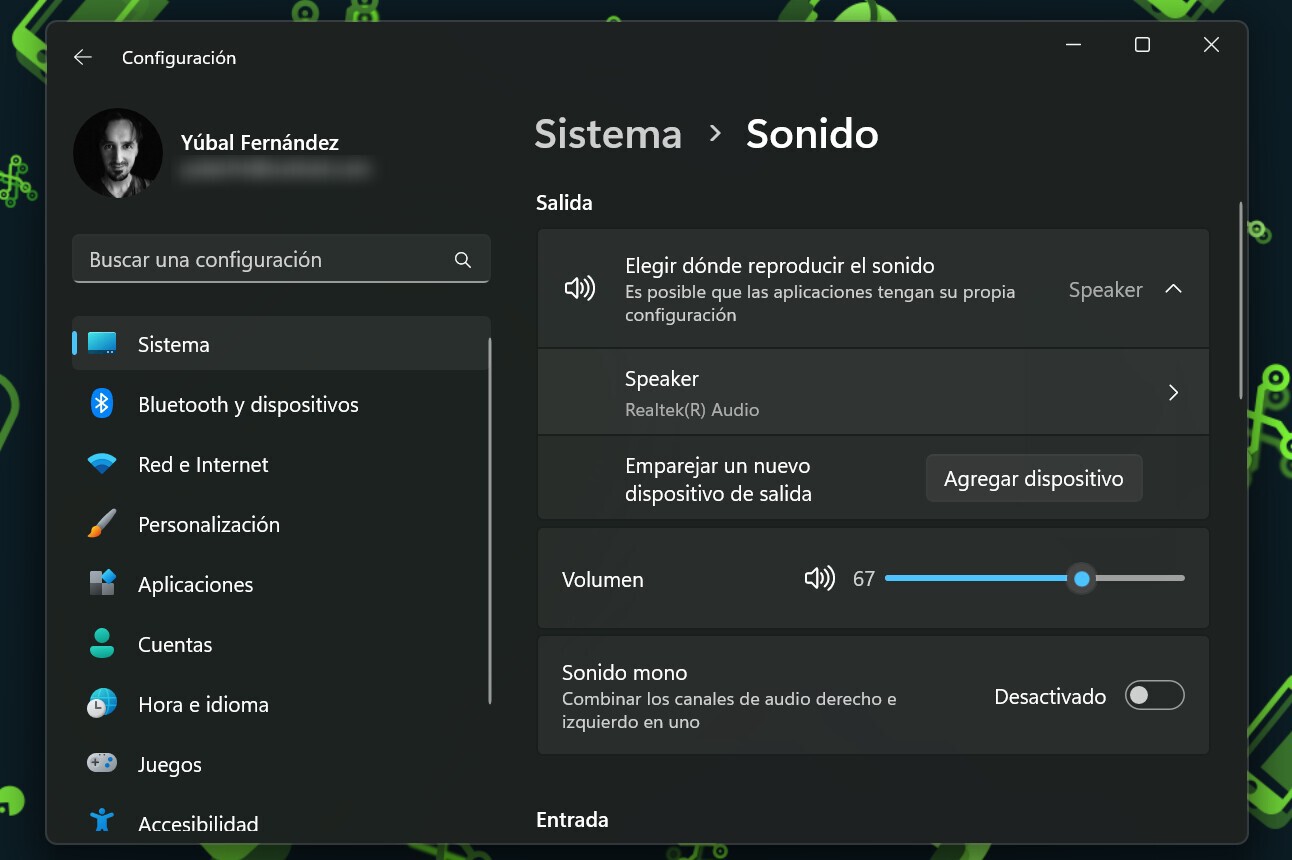1292x860 pixels.
Task: Click the Hora e idioma clock icon
Action: coord(101,704)
